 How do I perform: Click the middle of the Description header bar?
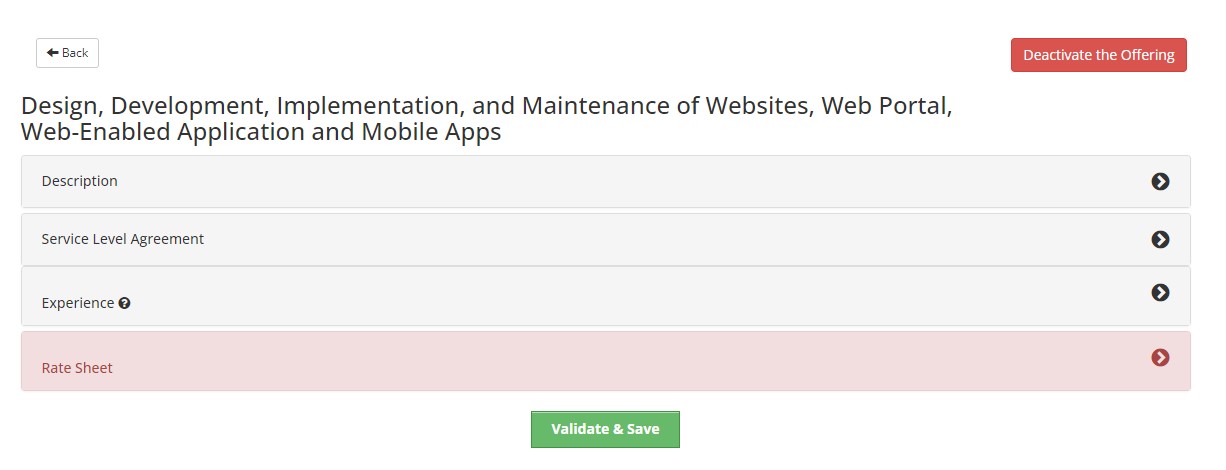click(x=605, y=181)
